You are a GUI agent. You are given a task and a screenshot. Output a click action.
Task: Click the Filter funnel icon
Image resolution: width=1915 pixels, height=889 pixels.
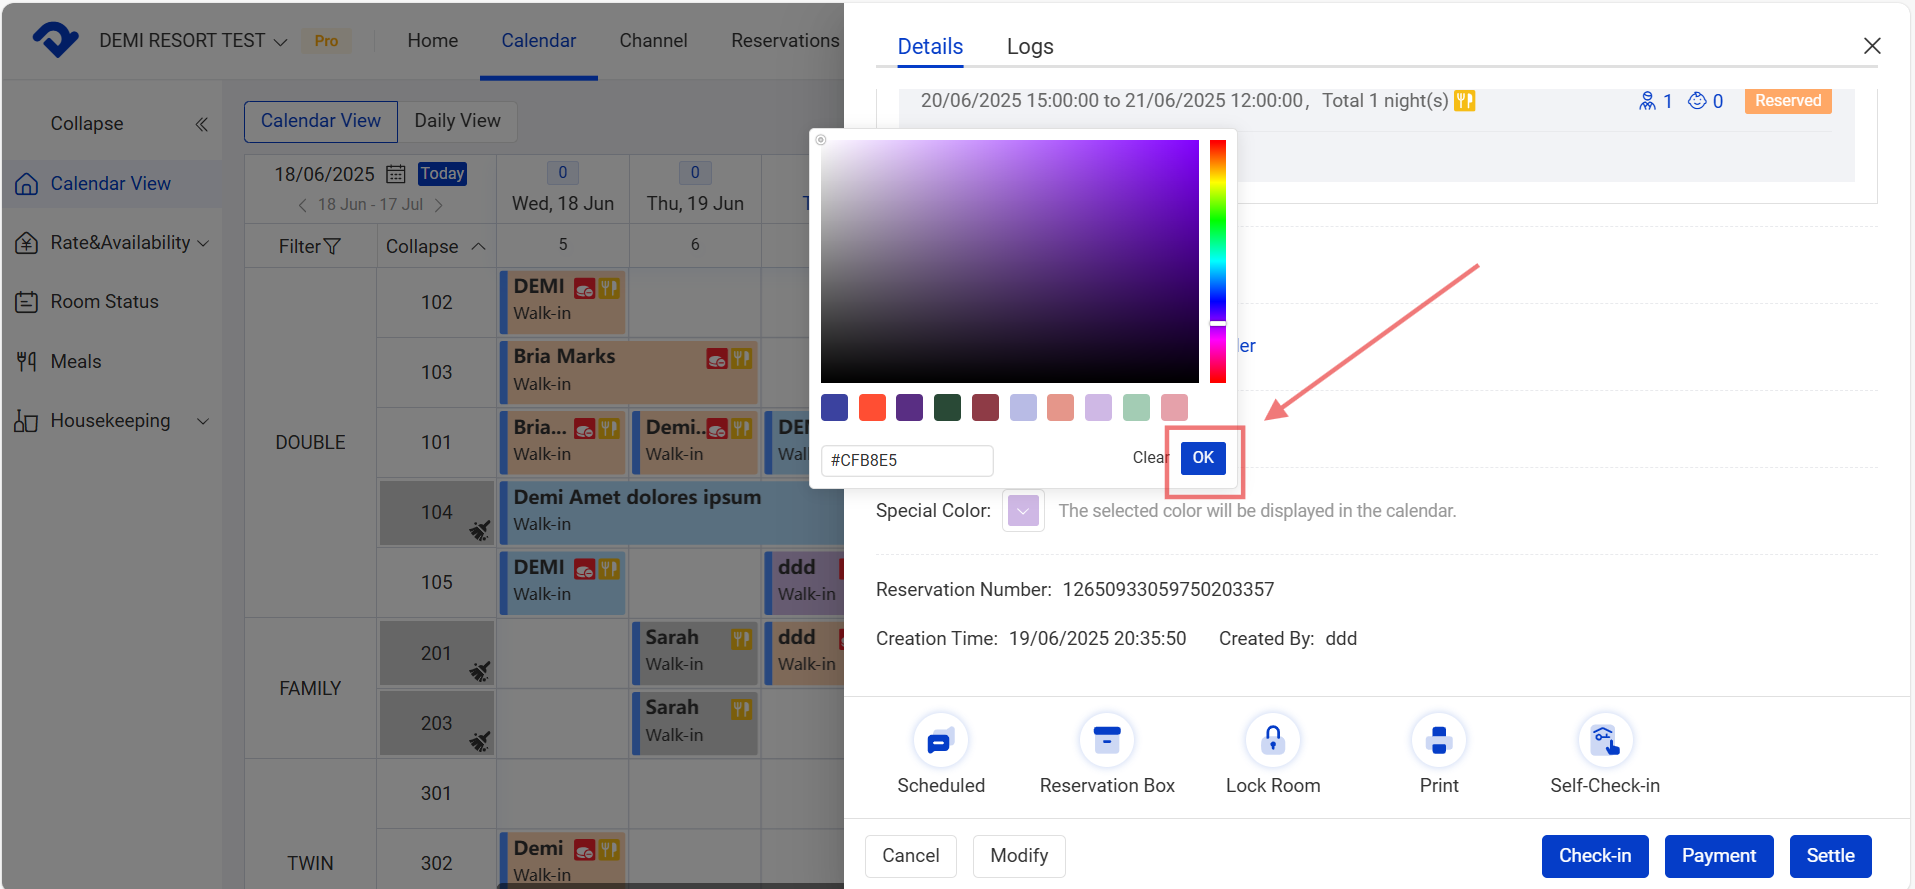coord(333,246)
